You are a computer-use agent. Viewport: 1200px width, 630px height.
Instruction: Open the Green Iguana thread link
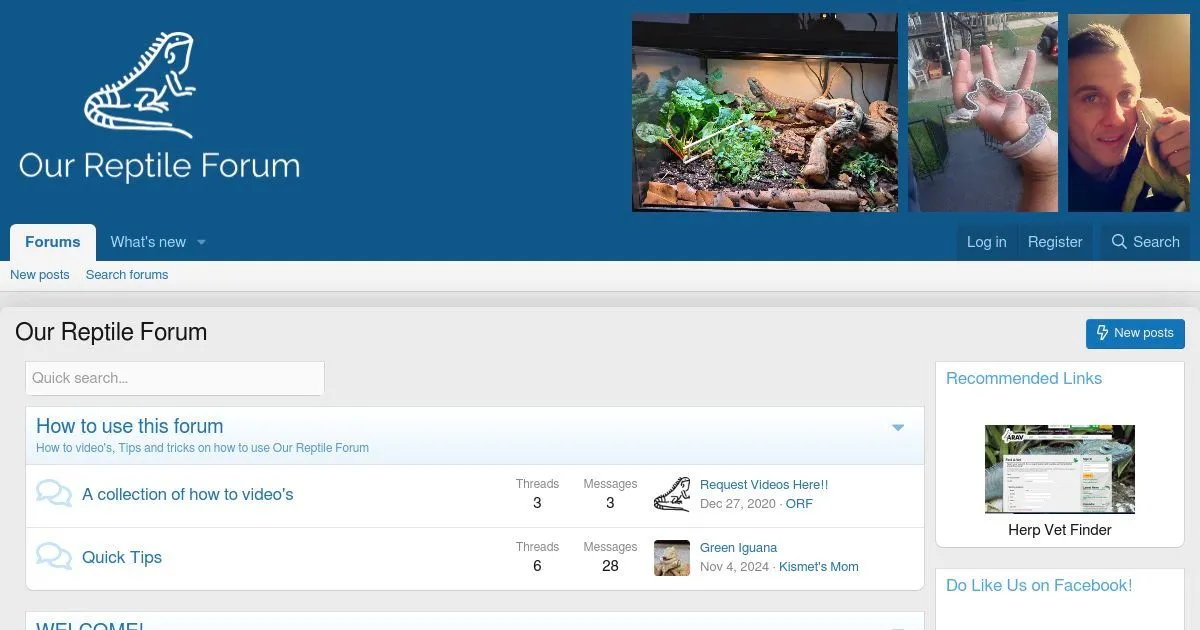click(x=738, y=548)
